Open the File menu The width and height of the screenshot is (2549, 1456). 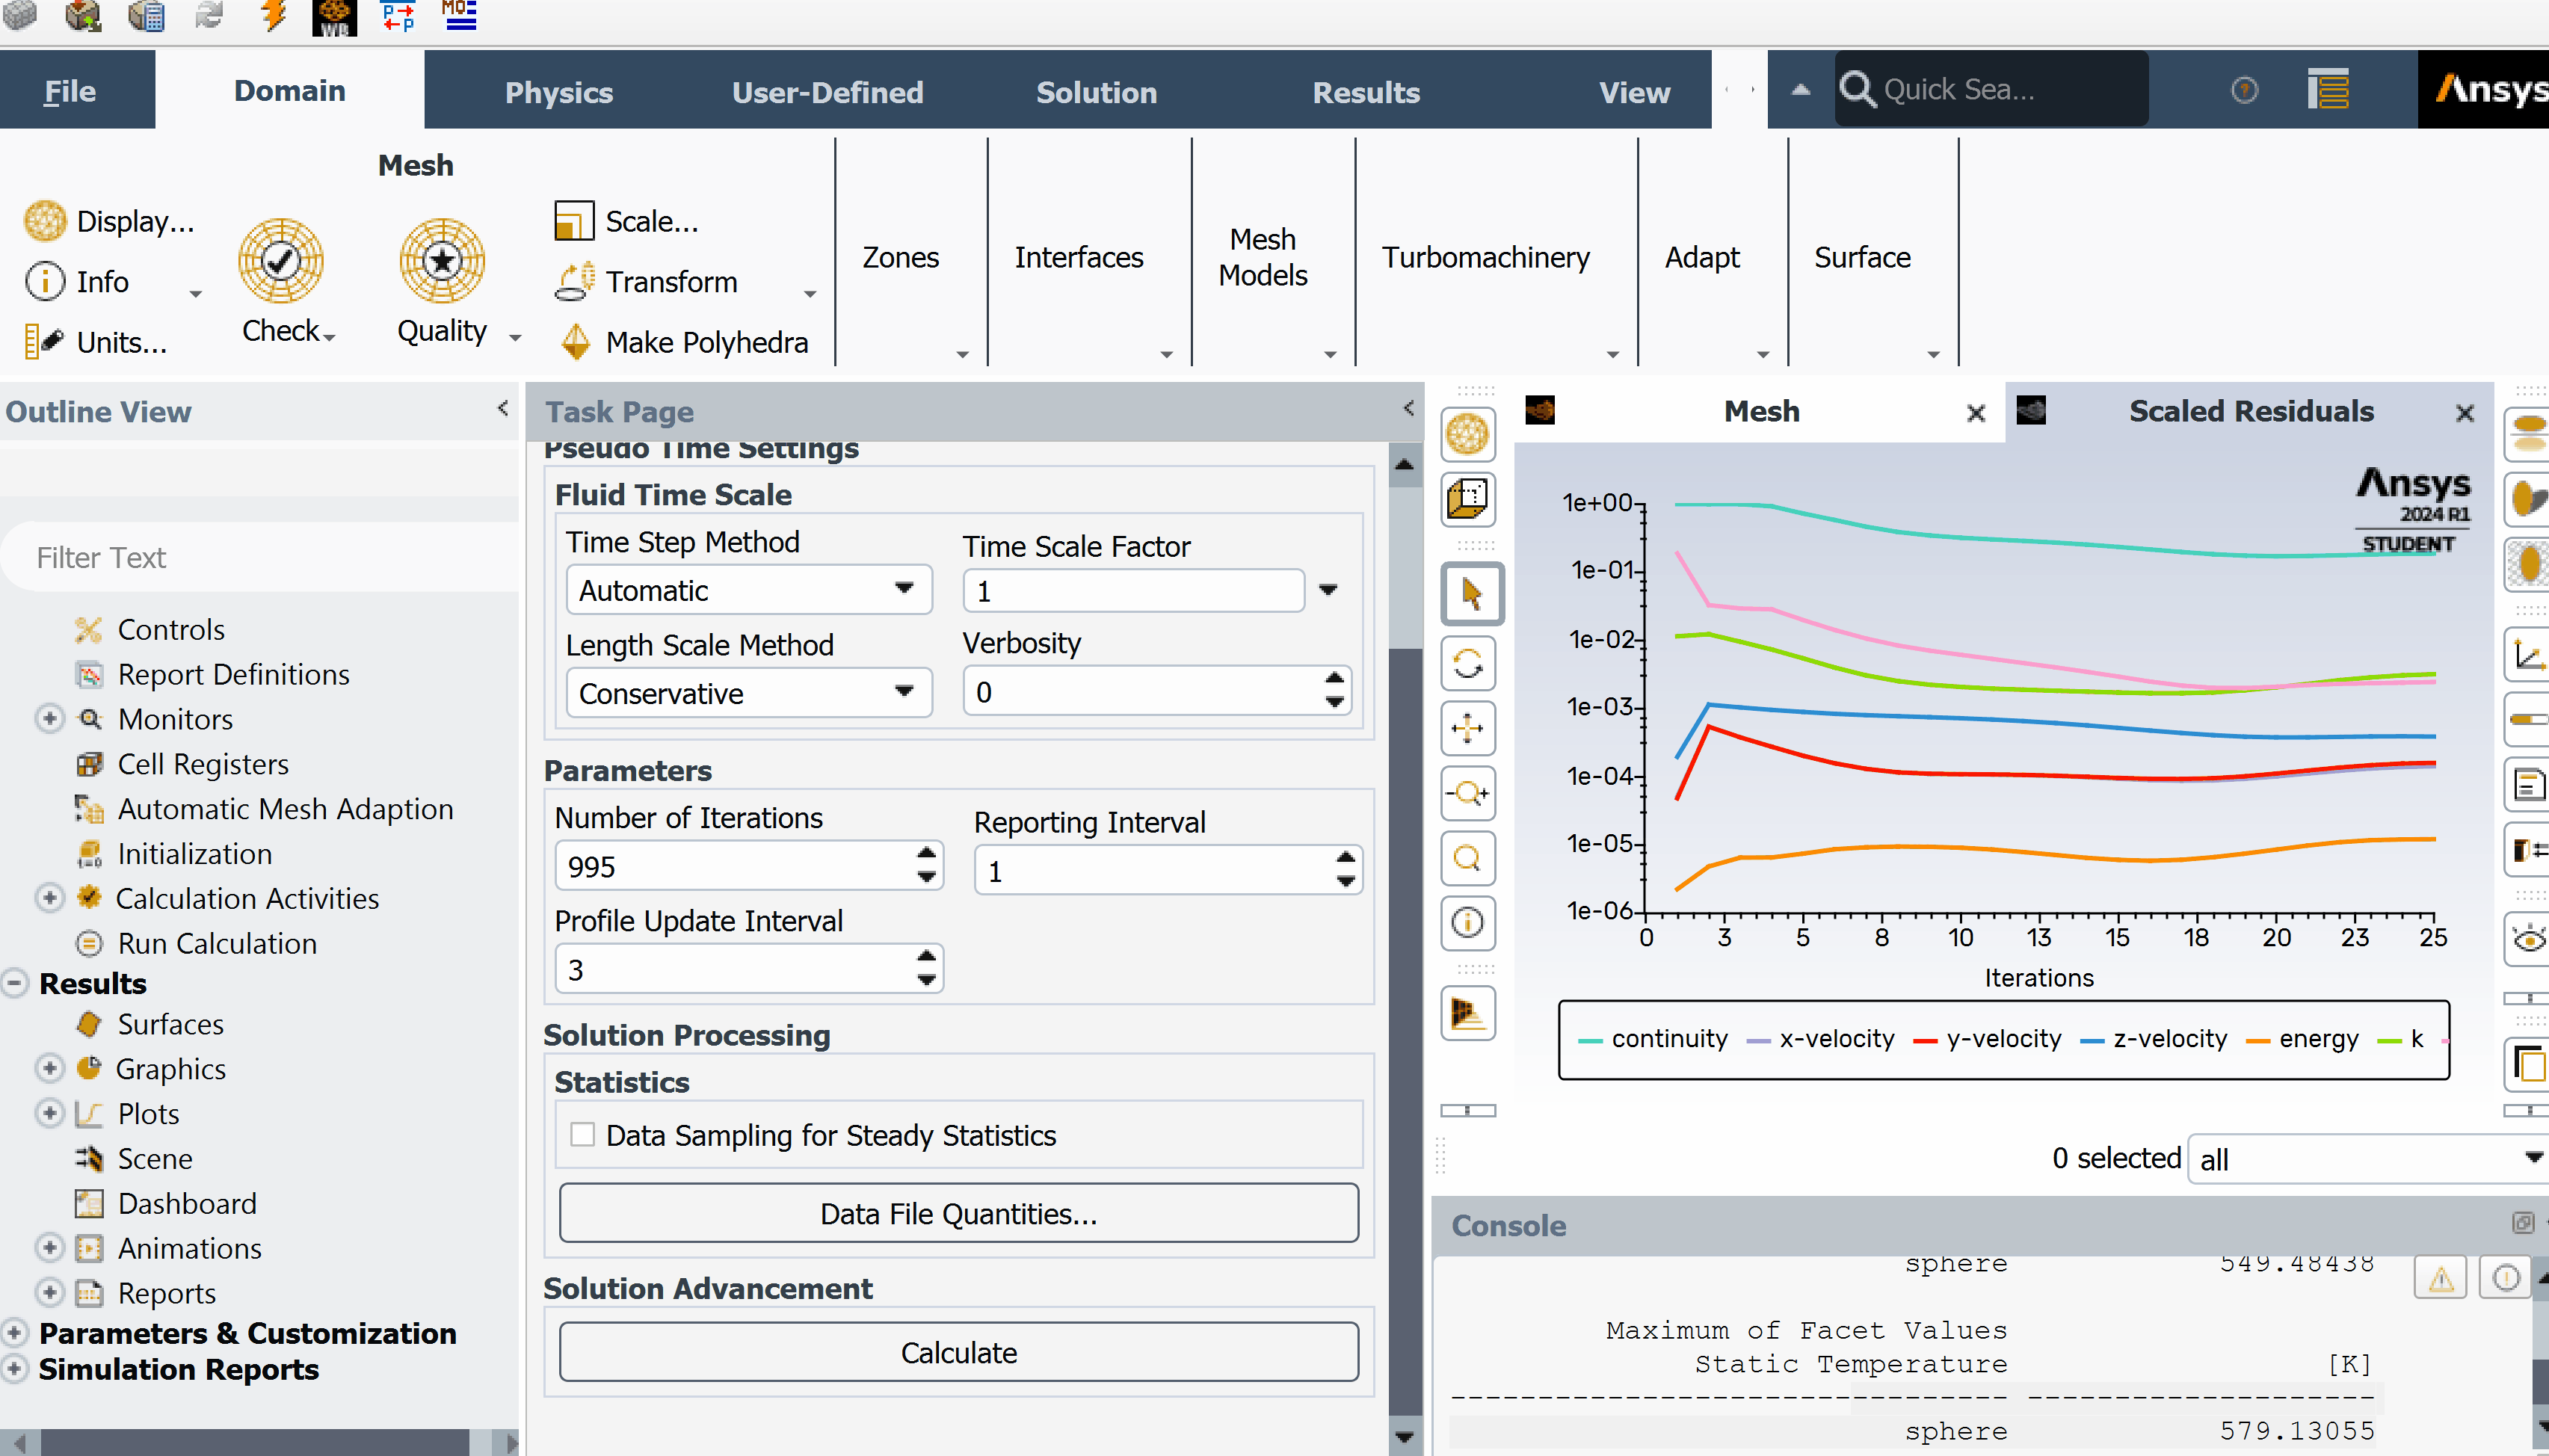coord(71,91)
